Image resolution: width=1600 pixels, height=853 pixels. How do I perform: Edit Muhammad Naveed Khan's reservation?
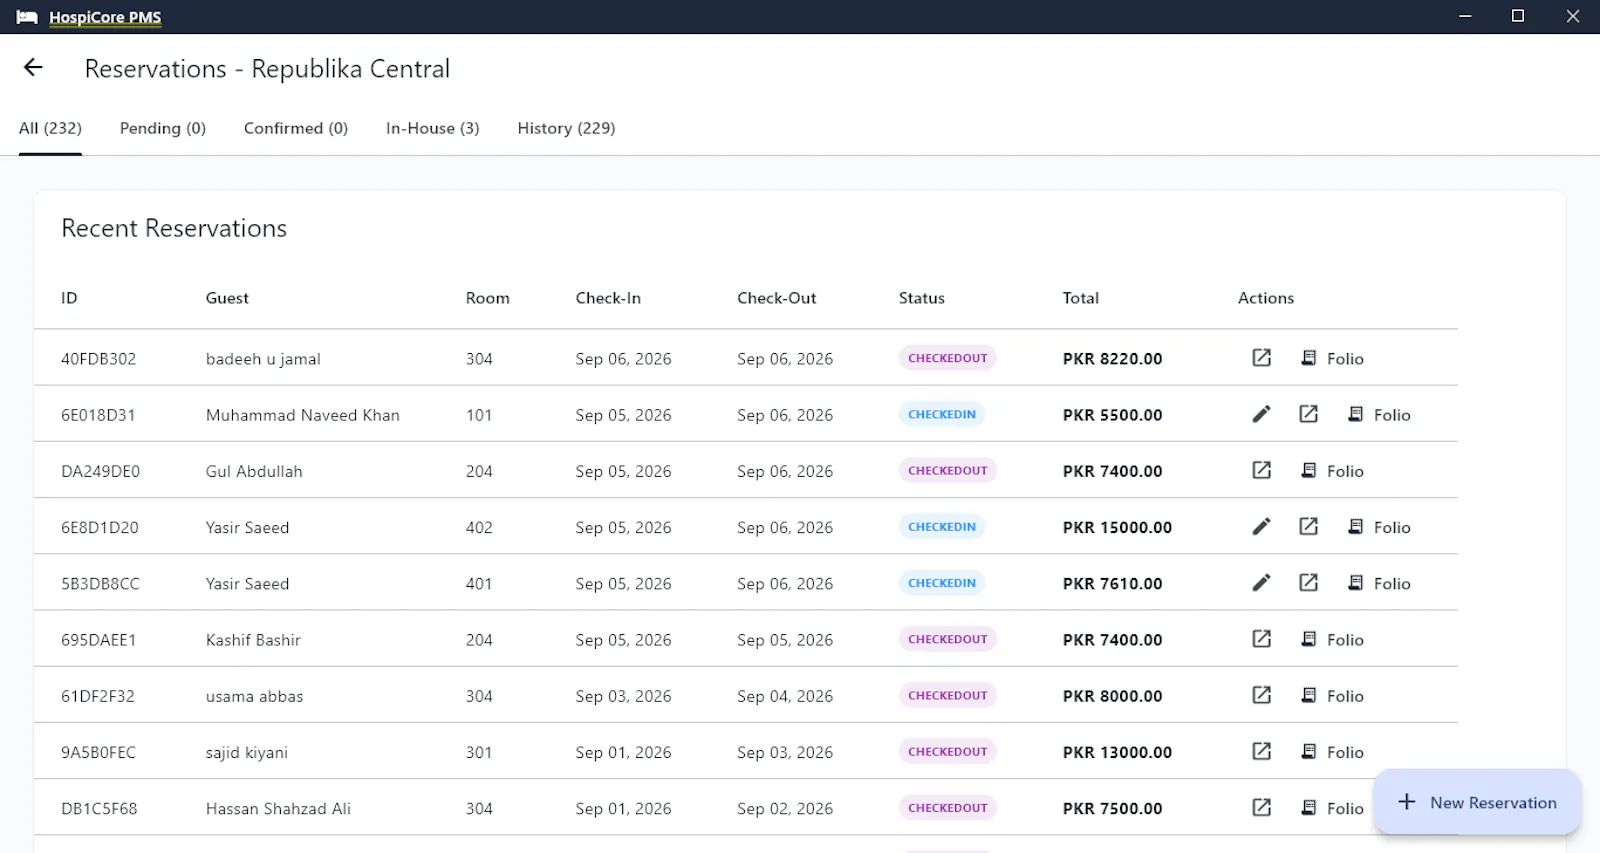(1262, 414)
